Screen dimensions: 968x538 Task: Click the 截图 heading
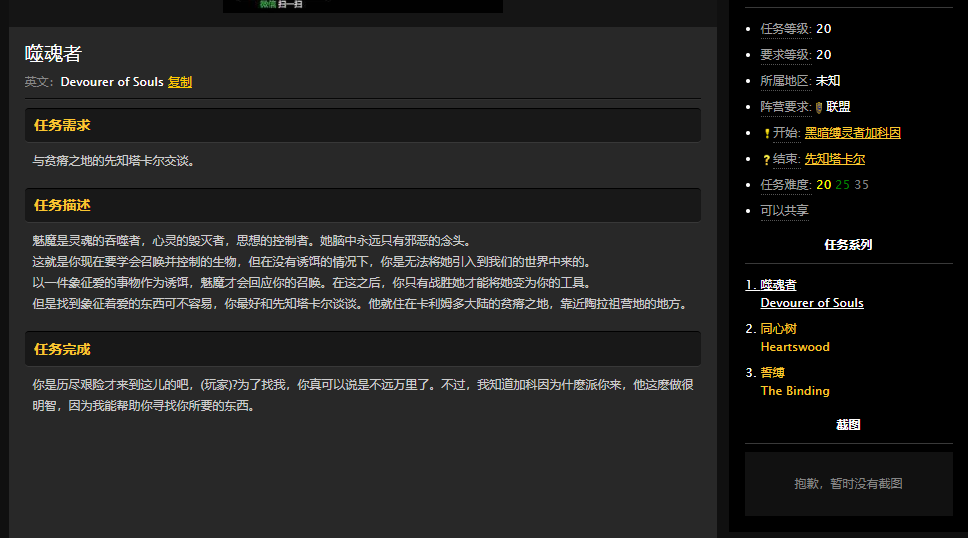tap(848, 424)
